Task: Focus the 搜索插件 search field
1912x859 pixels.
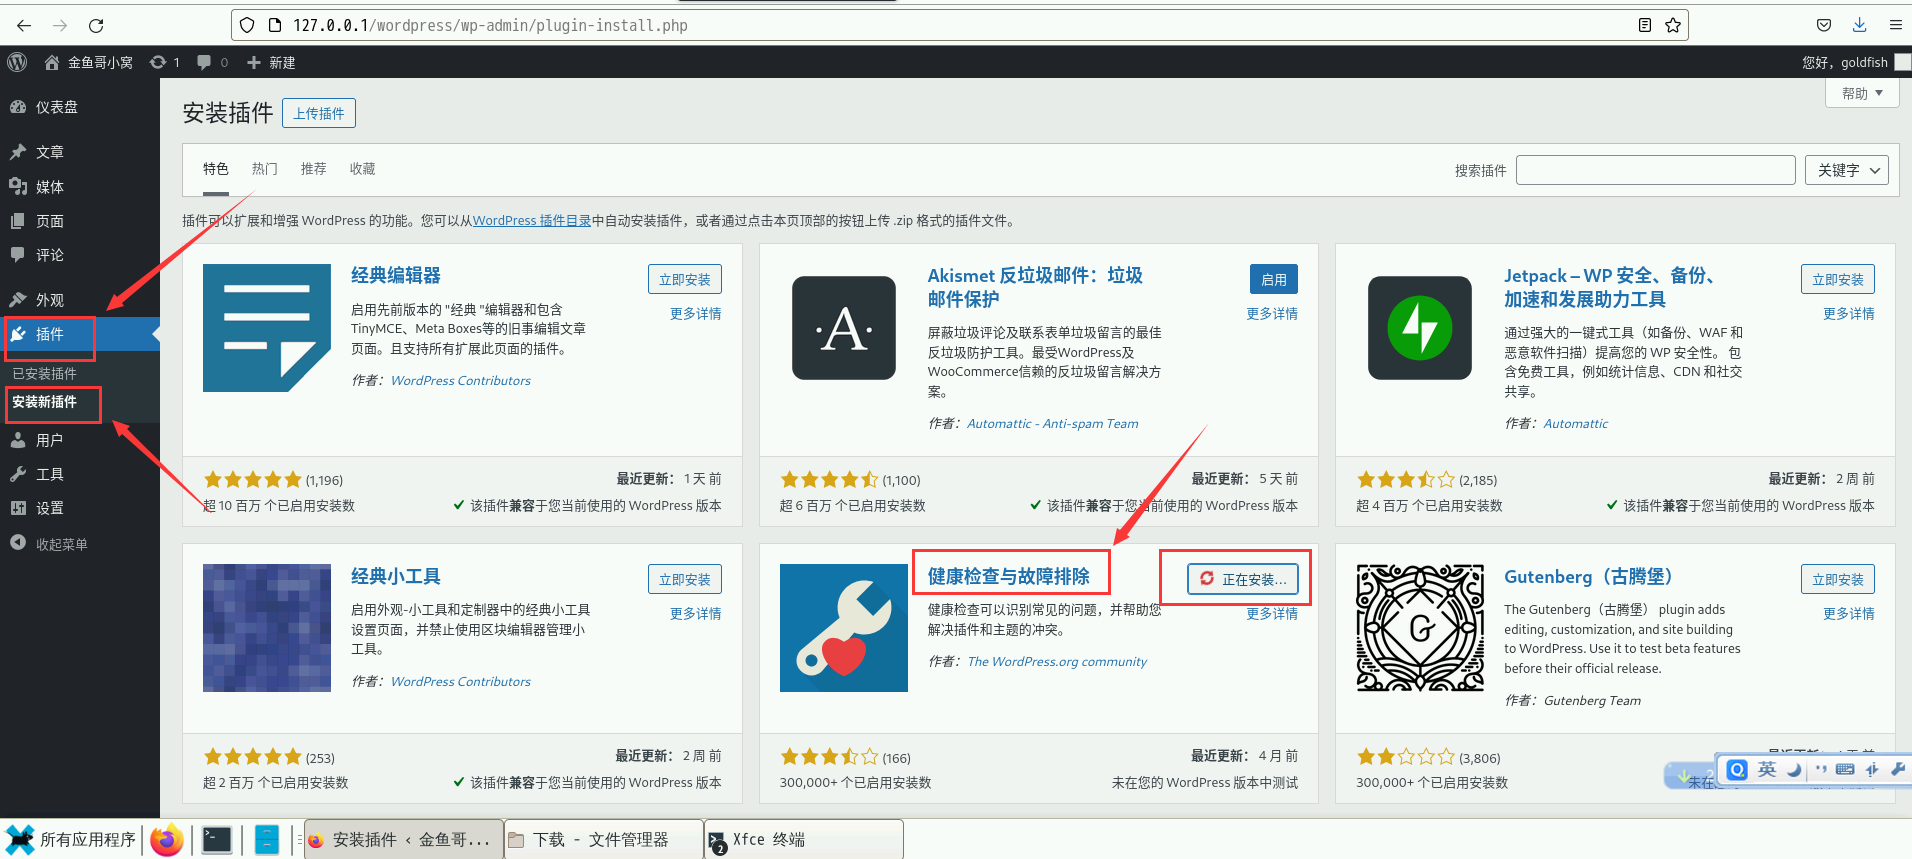Action: click(x=1656, y=170)
